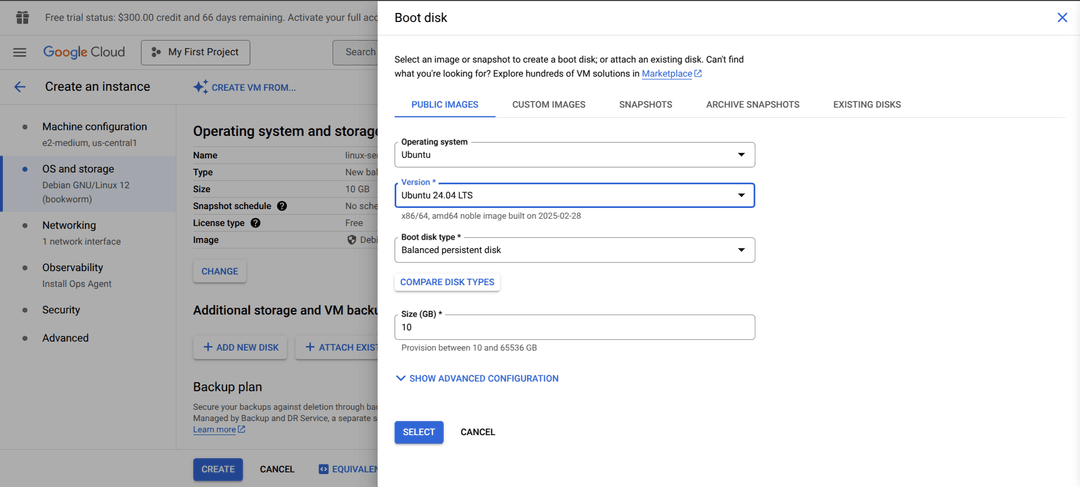The image size is (1080, 487).
Task: Switch to the Archive Snapshots tab
Action: 753,105
